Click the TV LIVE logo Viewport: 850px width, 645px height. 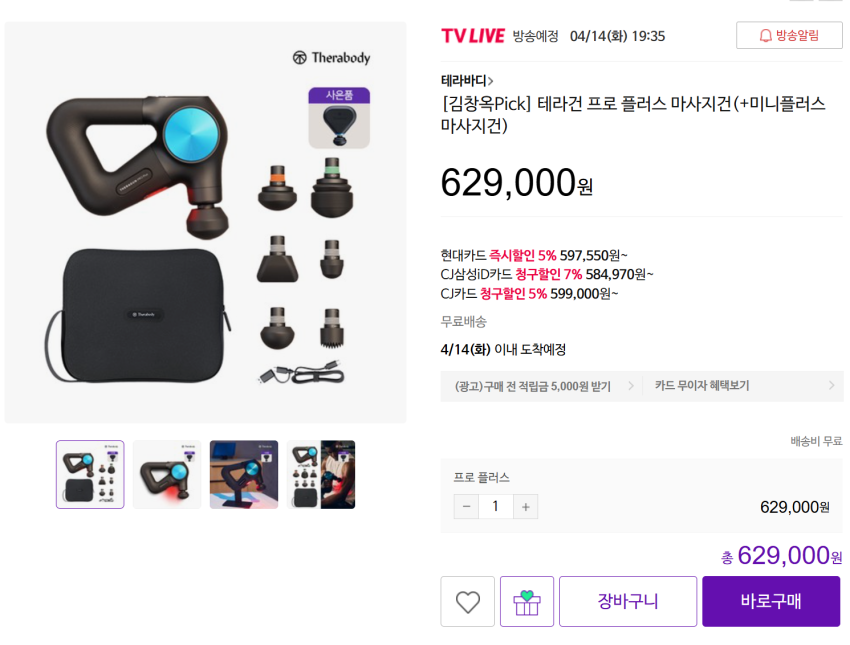coord(473,36)
